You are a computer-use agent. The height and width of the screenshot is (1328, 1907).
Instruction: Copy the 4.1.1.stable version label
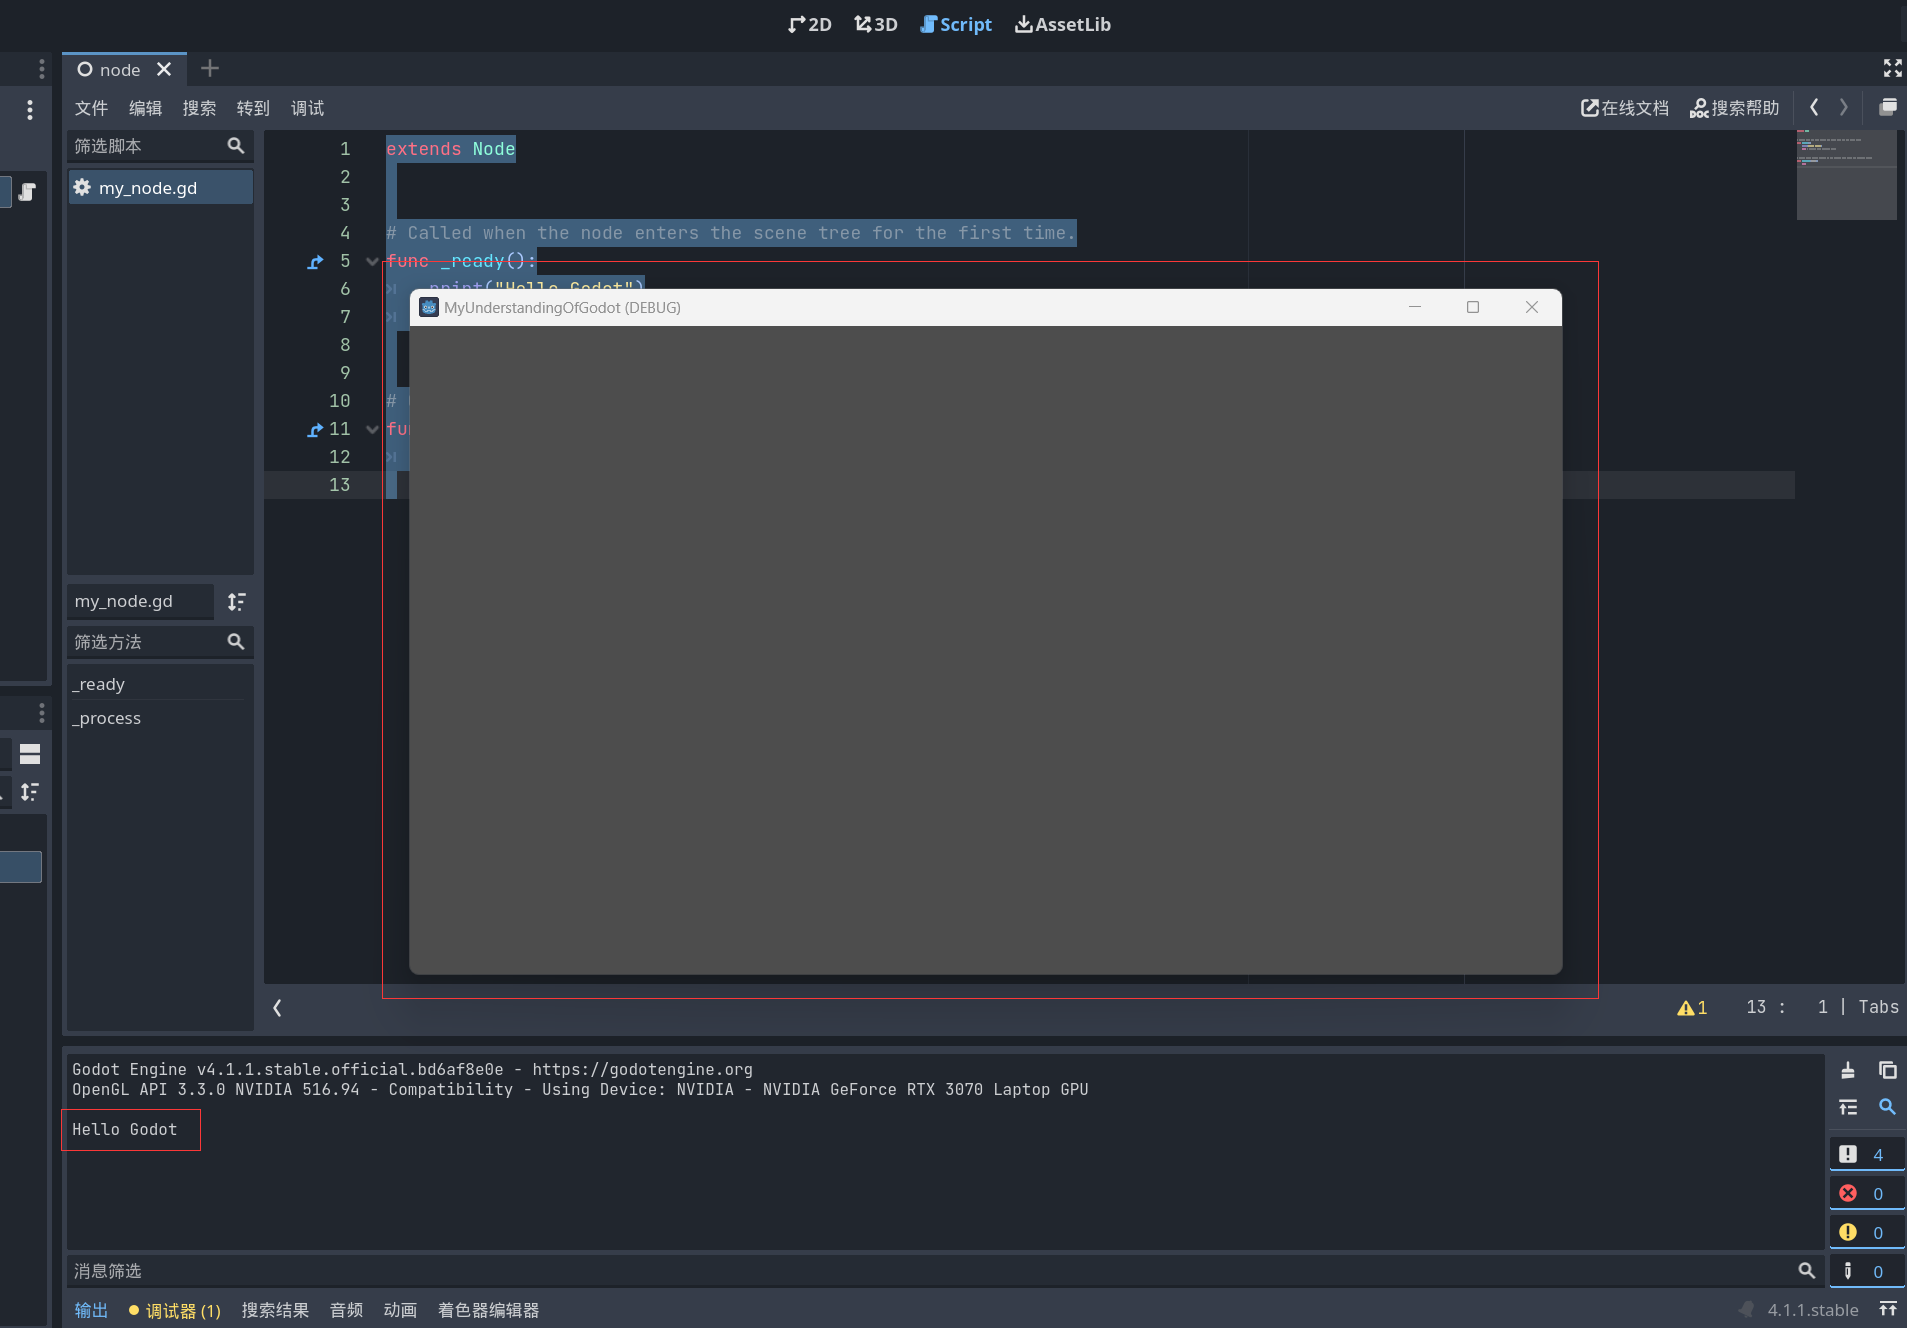1812,1310
